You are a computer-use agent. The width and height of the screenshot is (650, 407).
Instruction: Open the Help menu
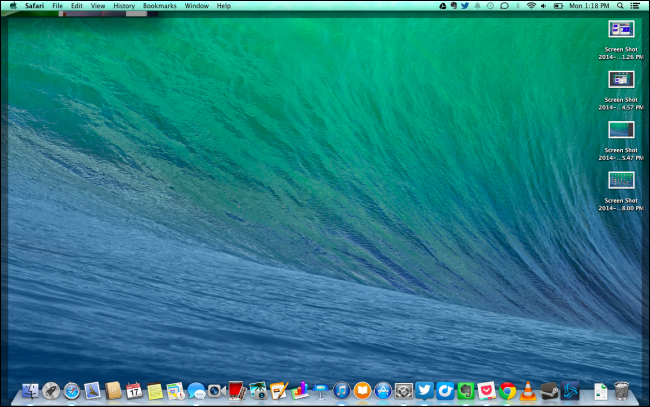(x=223, y=6)
